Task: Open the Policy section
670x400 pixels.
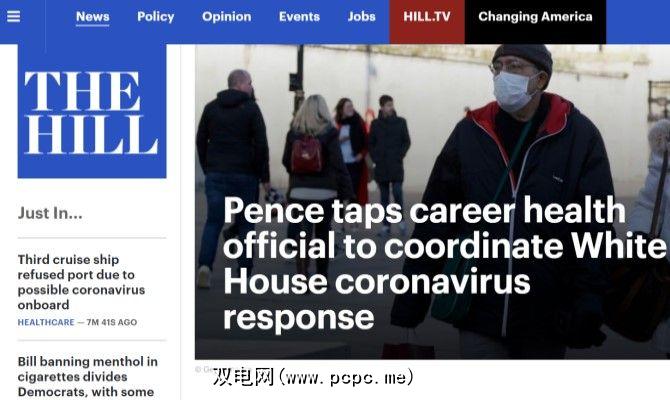Action: (156, 17)
